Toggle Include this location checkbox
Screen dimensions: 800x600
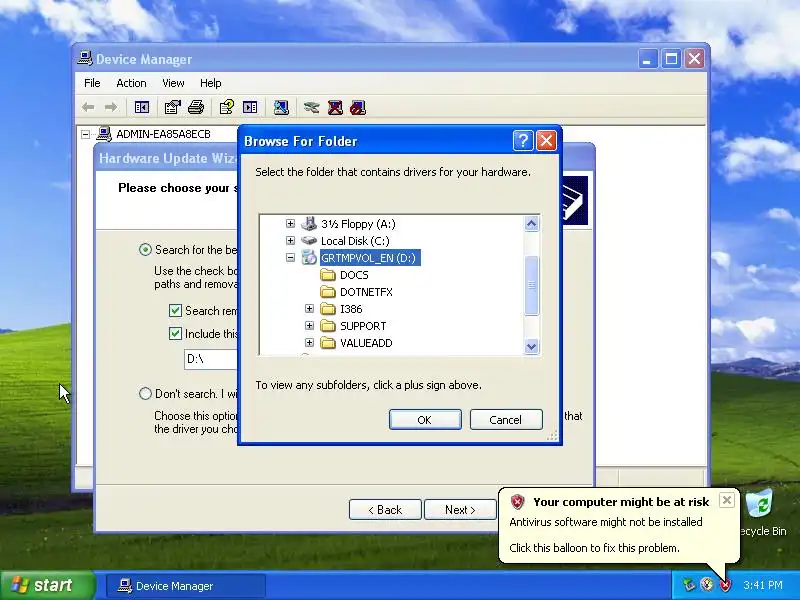tap(175, 334)
